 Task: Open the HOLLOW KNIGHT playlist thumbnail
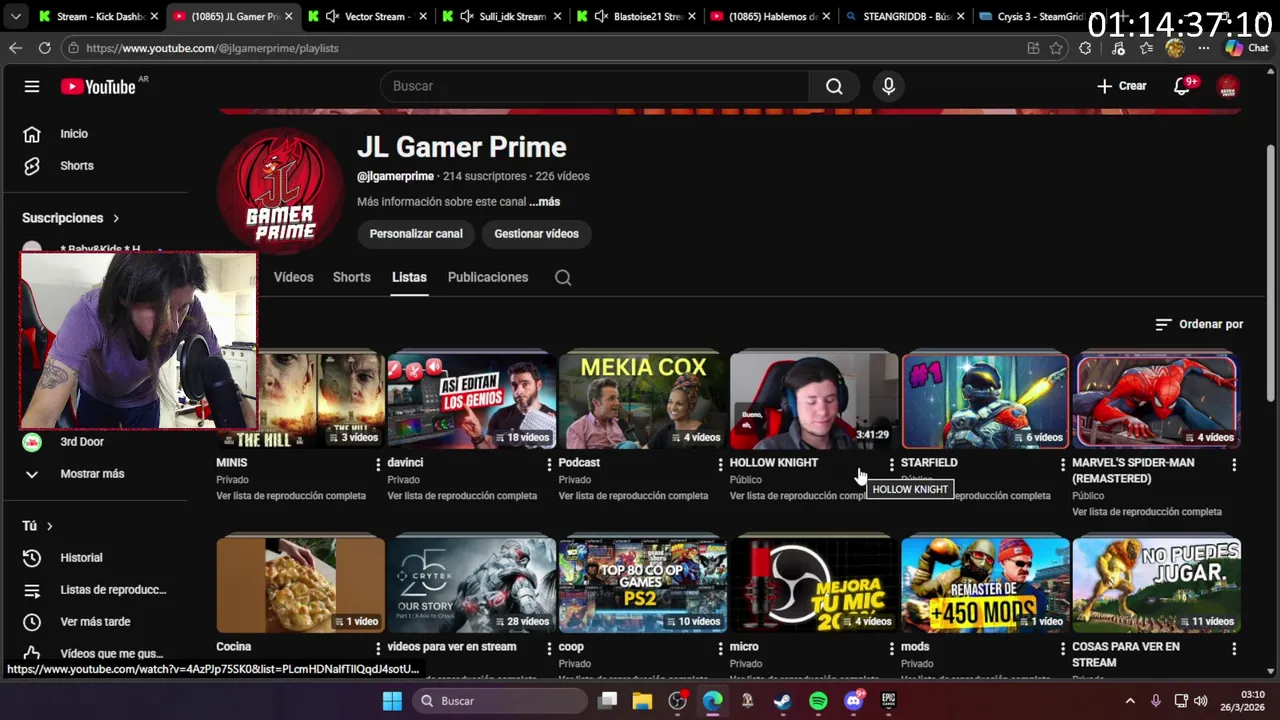[813, 401]
